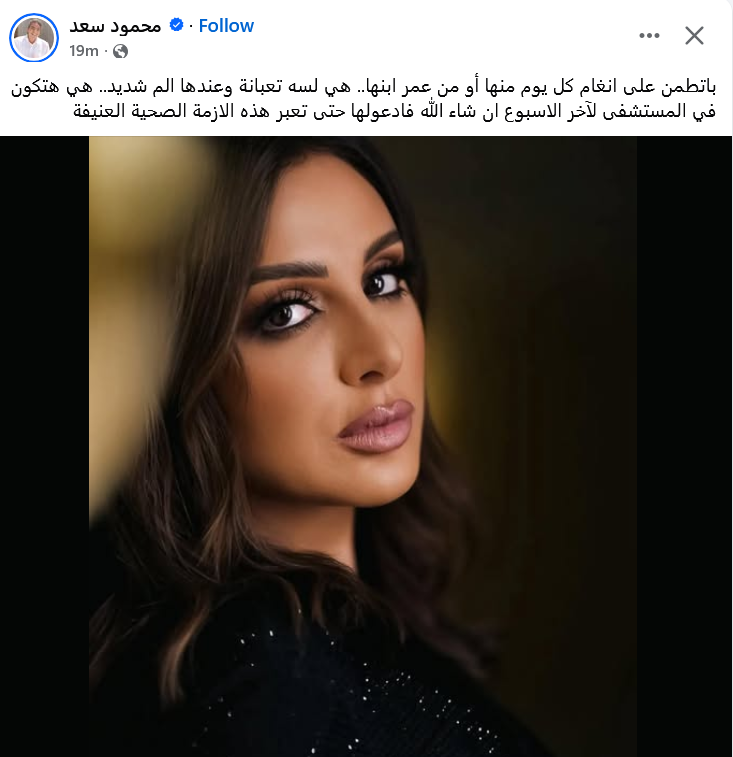Open محمود سعد profile from name

(115, 26)
